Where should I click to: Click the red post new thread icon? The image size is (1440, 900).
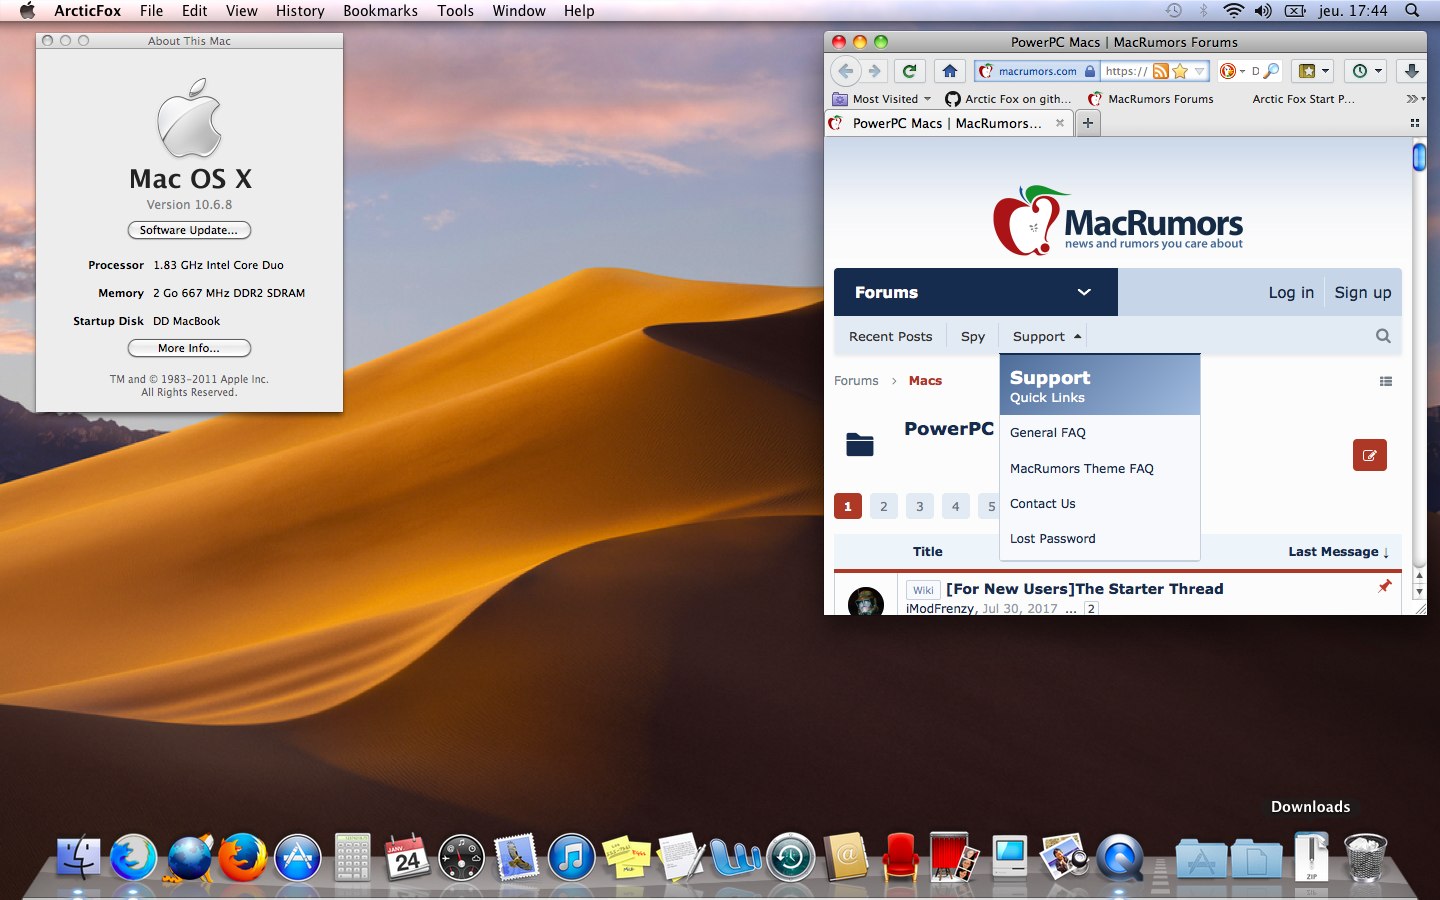(x=1370, y=455)
